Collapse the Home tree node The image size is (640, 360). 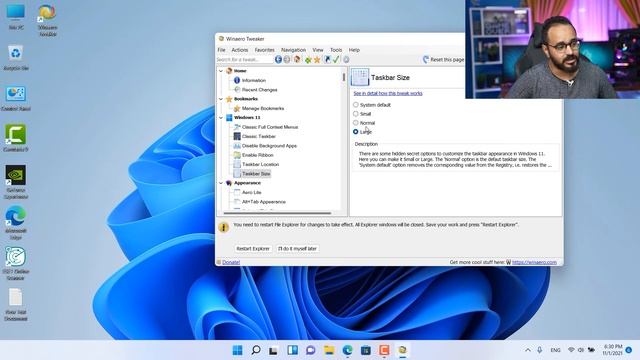tap(221, 71)
